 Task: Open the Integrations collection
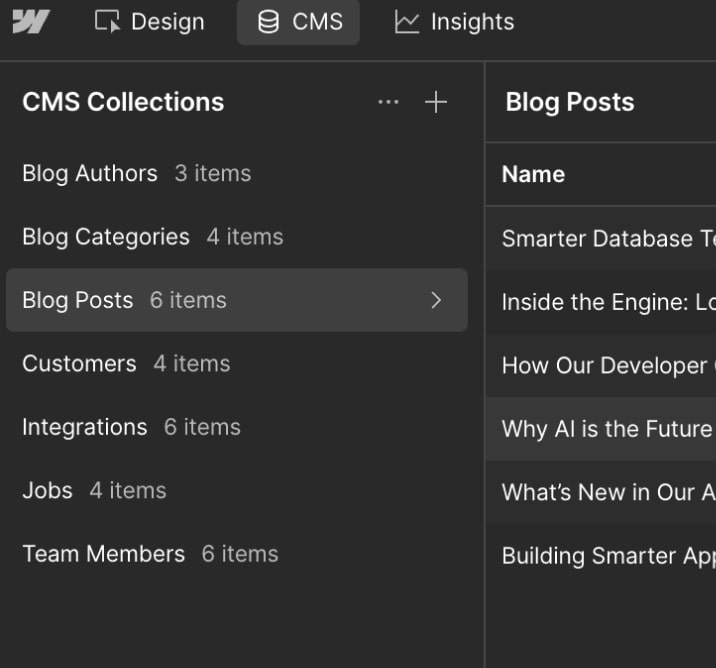(85, 427)
